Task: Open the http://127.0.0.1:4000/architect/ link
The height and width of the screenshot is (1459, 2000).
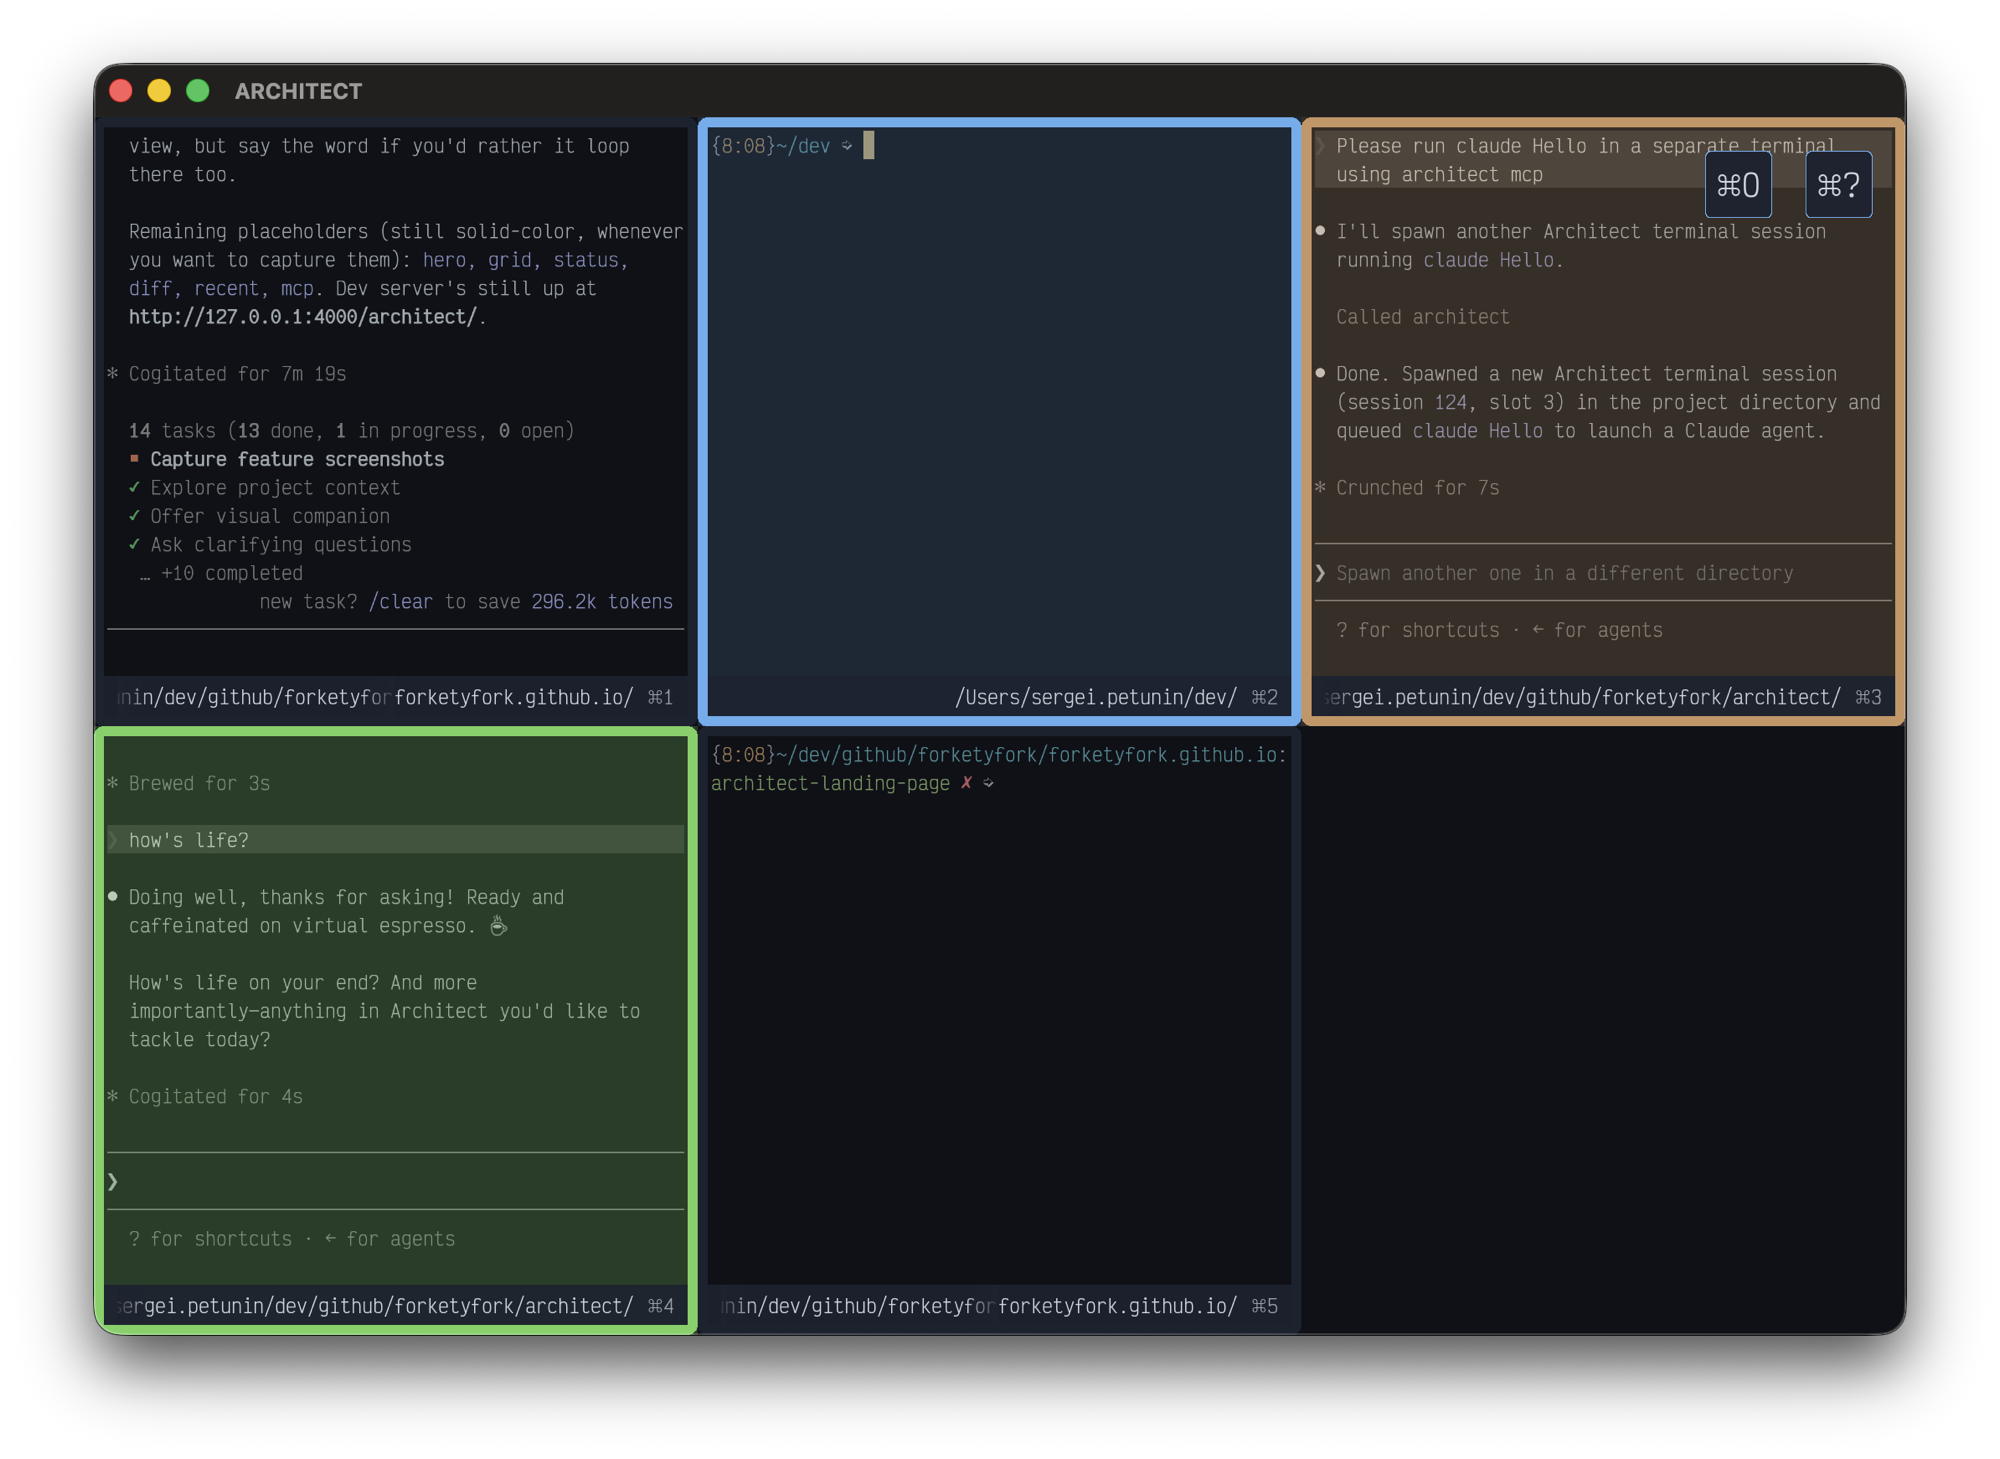Action: pos(304,317)
